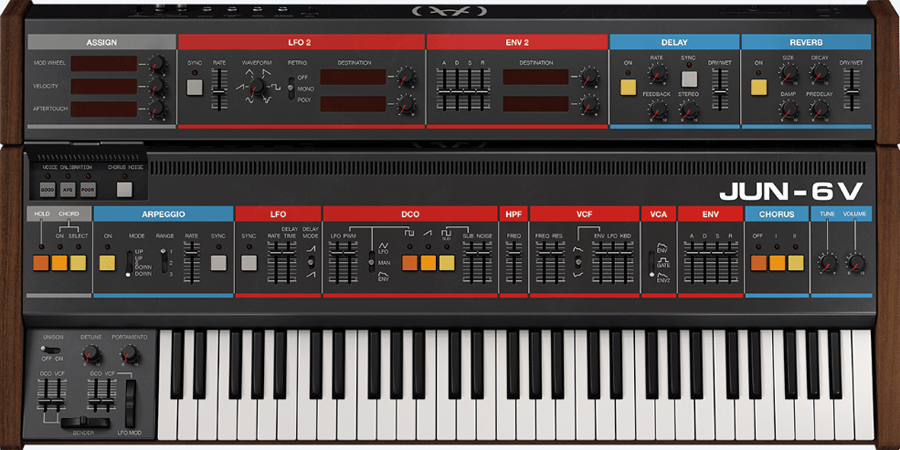Image resolution: width=900 pixels, height=450 pixels.
Task: Click the VOLUME knob
Action: [x=856, y=263]
